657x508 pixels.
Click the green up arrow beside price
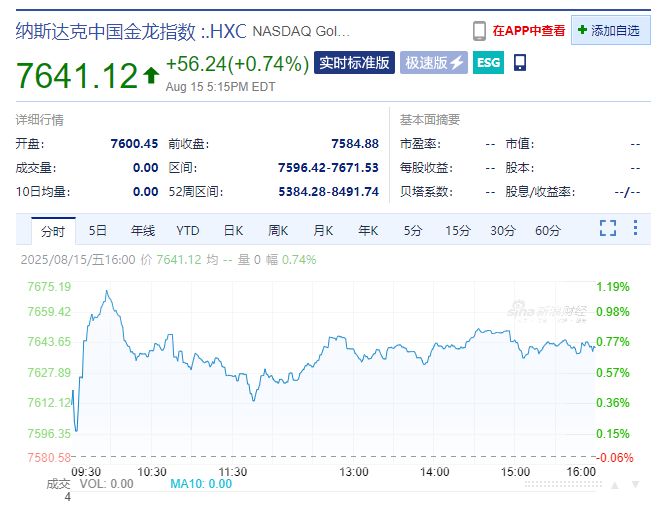(x=151, y=75)
